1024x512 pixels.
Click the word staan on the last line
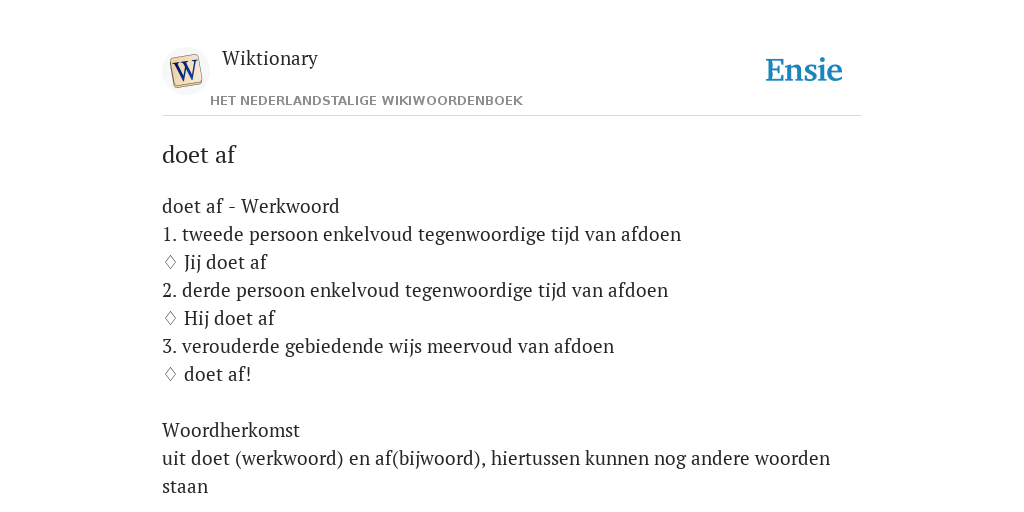click(x=185, y=487)
